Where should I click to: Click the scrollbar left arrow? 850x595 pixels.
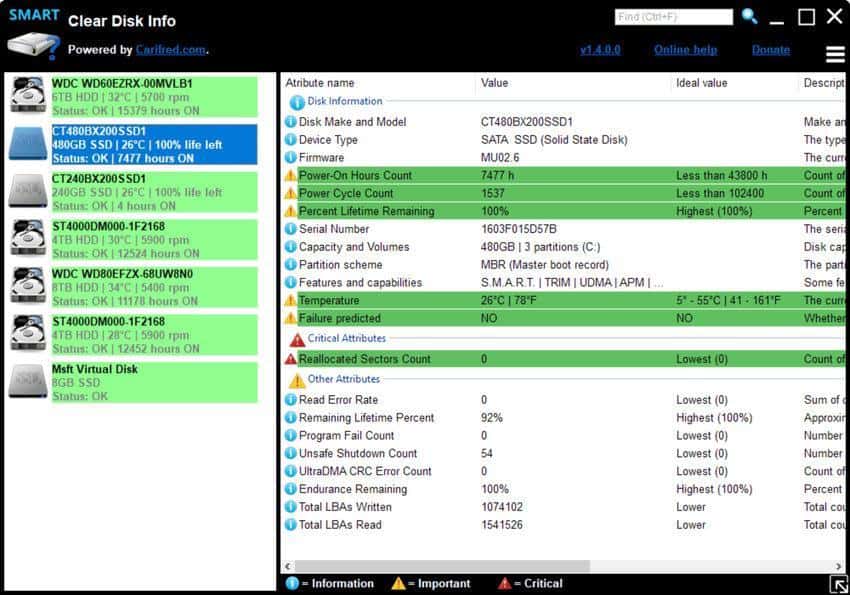point(288,566)
